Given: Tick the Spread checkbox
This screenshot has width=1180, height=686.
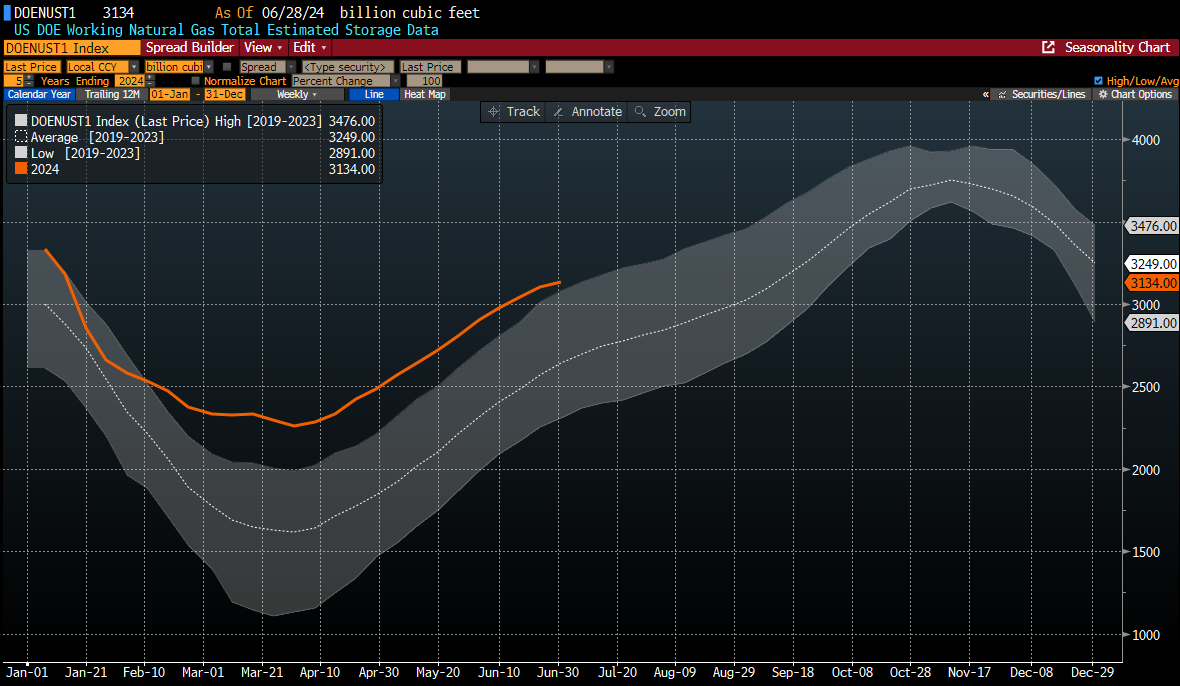Looking at the screenshot, I should pyautogui.click(x=227, y=67).
